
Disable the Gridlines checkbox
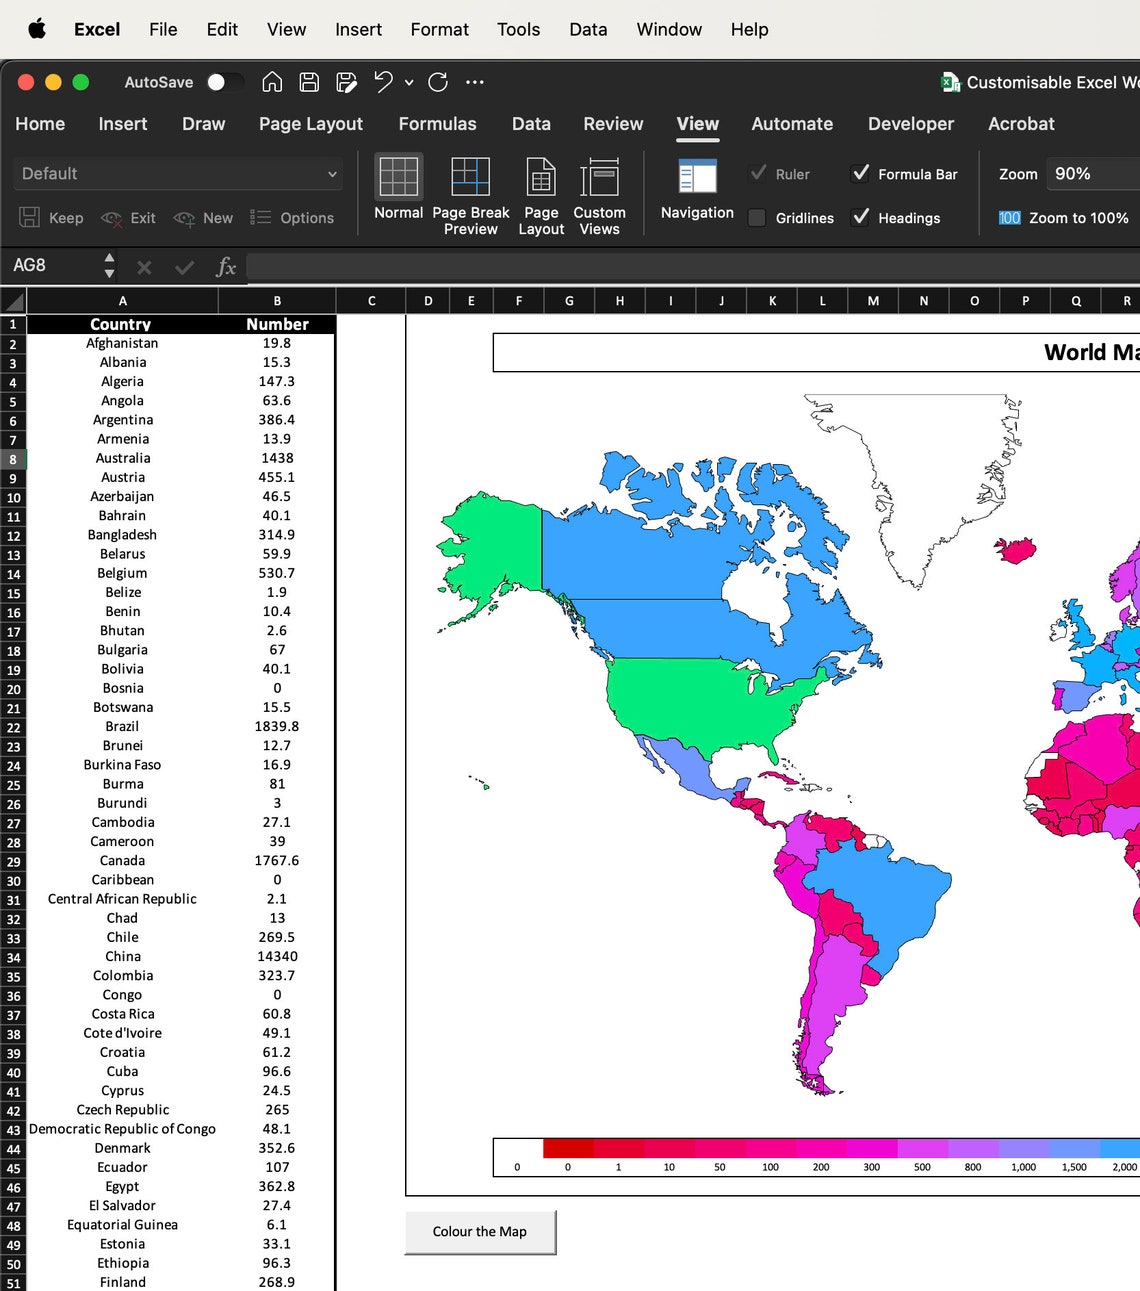(757, 217)
